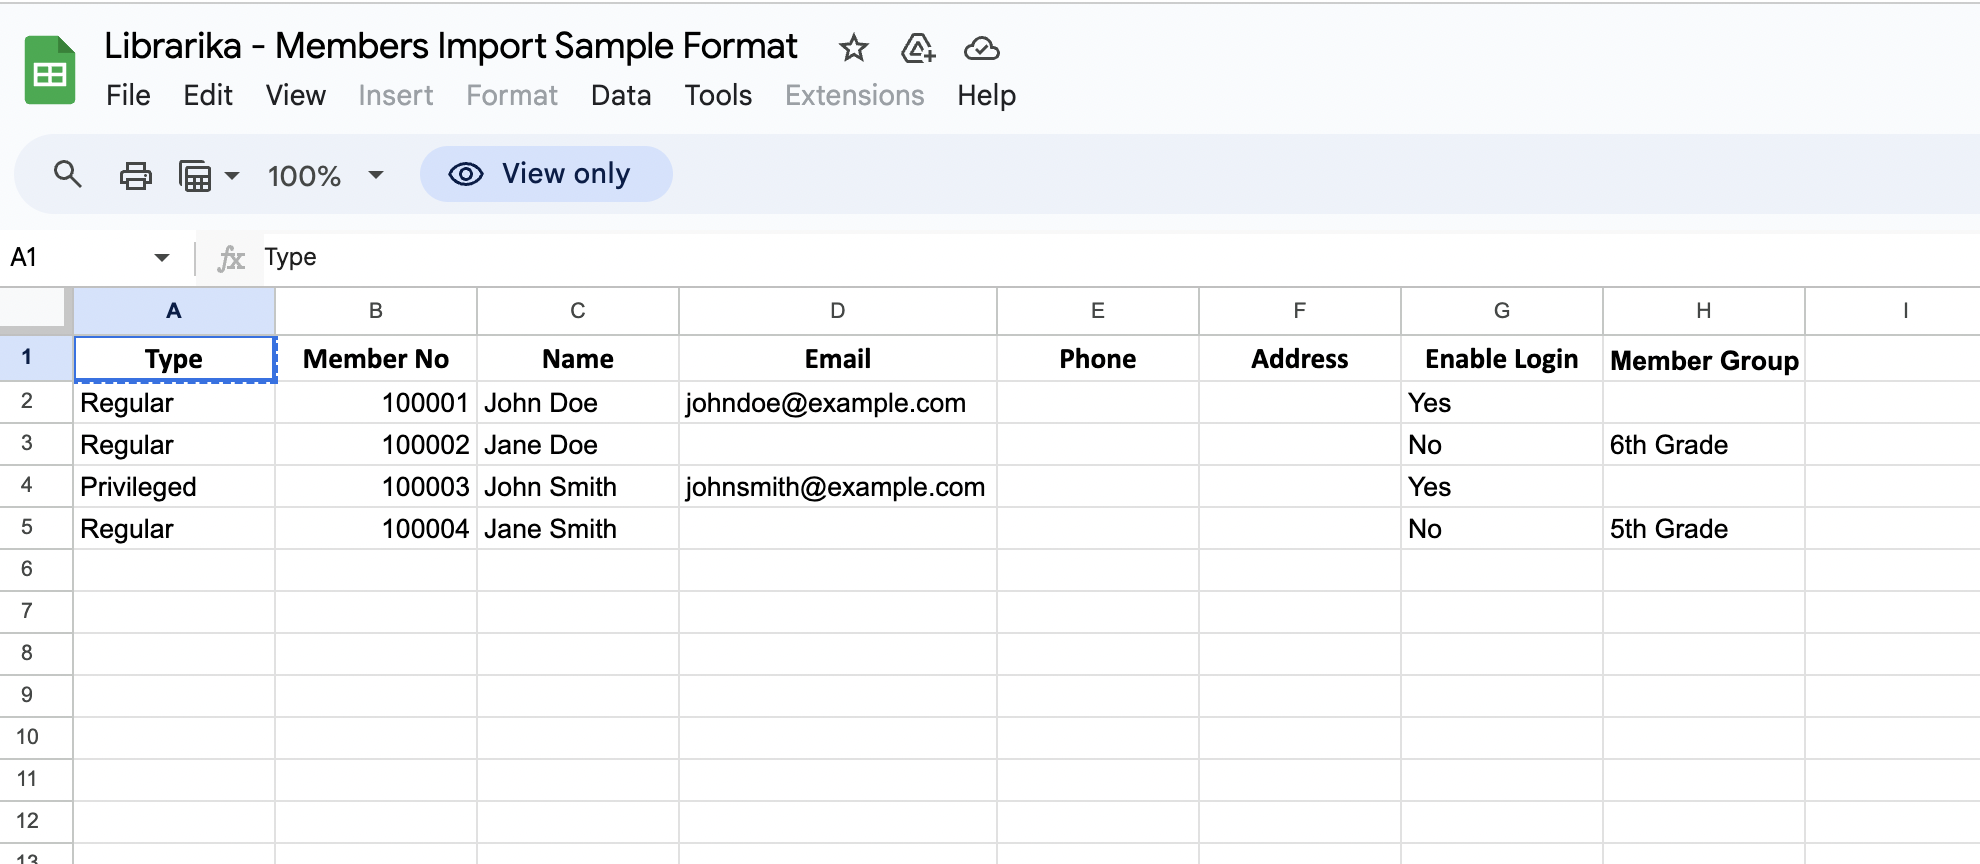Expand the A1 name box dropdown
The image size is (1980, 864).
pos(161,258)
